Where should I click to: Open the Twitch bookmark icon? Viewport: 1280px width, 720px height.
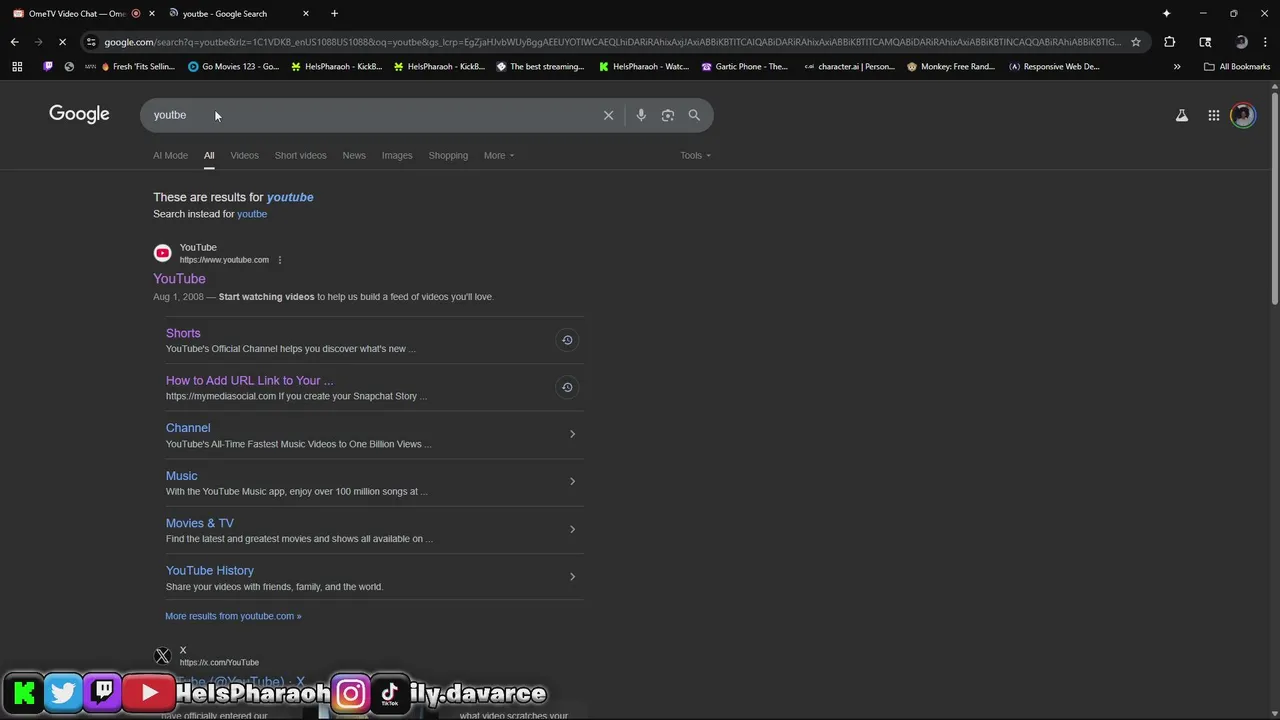[48, 67]
